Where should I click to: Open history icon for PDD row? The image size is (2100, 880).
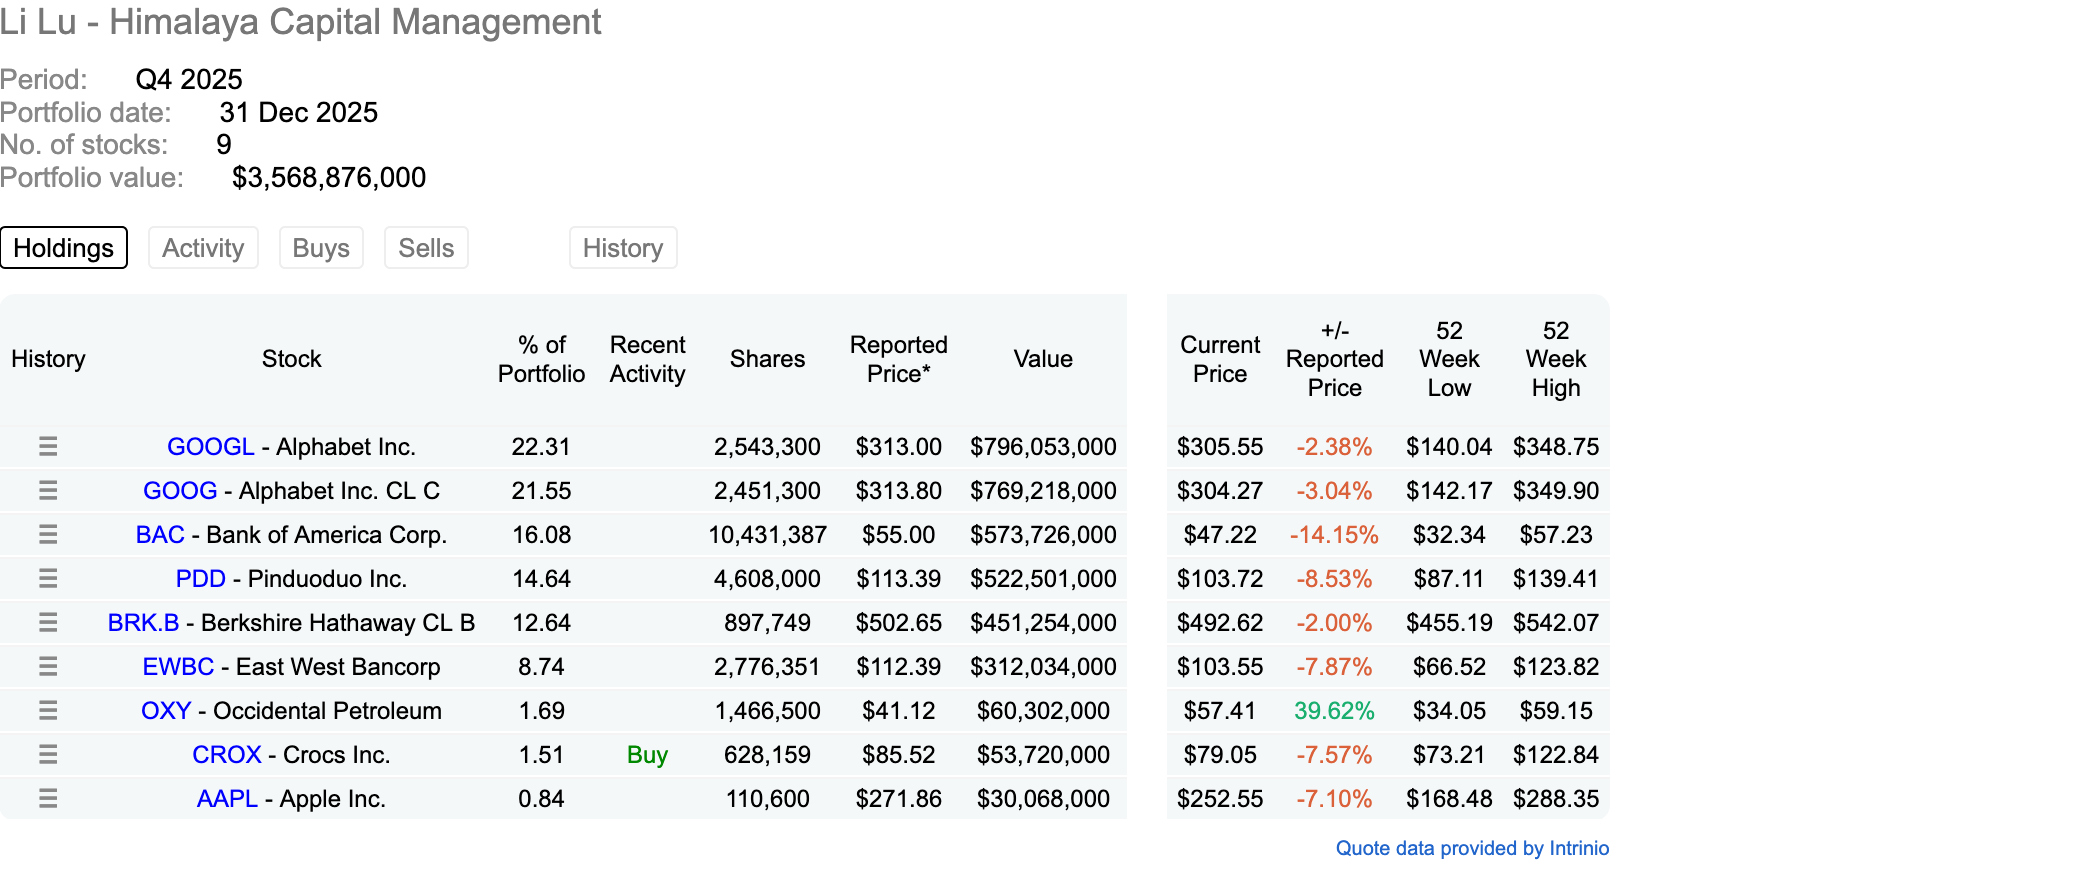48,579
